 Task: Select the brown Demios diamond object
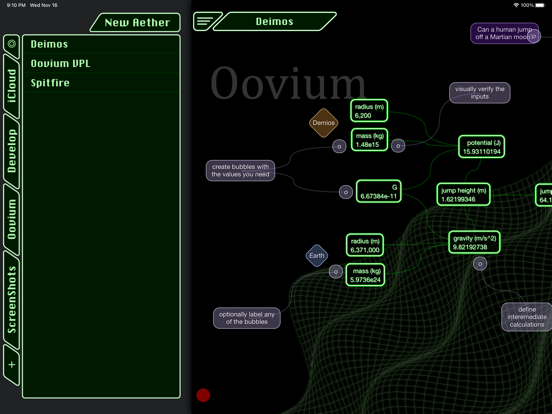pos(324,123)
